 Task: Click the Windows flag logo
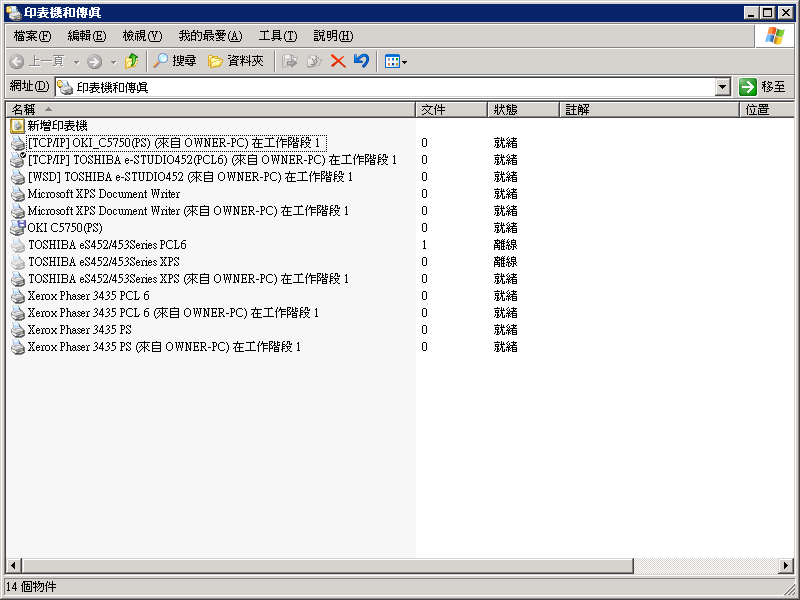coord(774,36)
